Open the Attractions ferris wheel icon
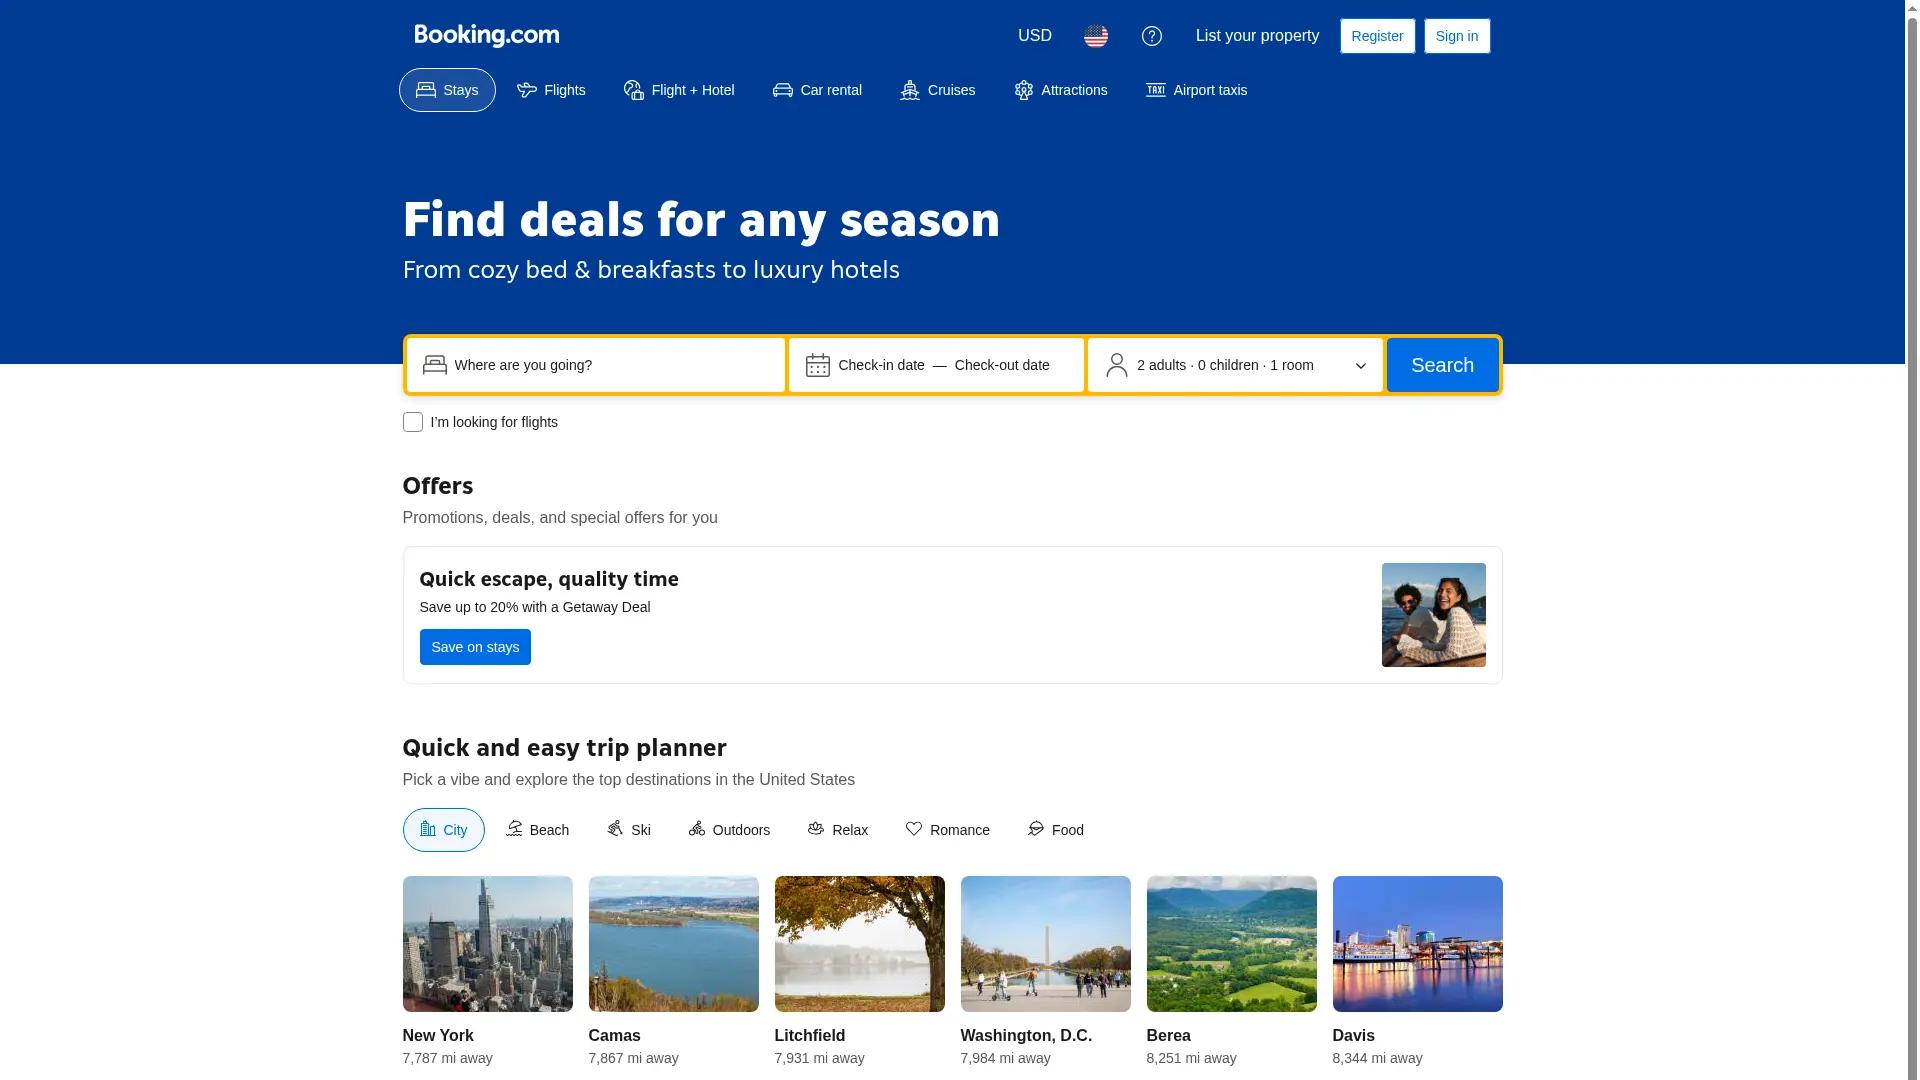Image resolution: width=1920 pixels, height=1080 pixels. (x=1024, y=89)
